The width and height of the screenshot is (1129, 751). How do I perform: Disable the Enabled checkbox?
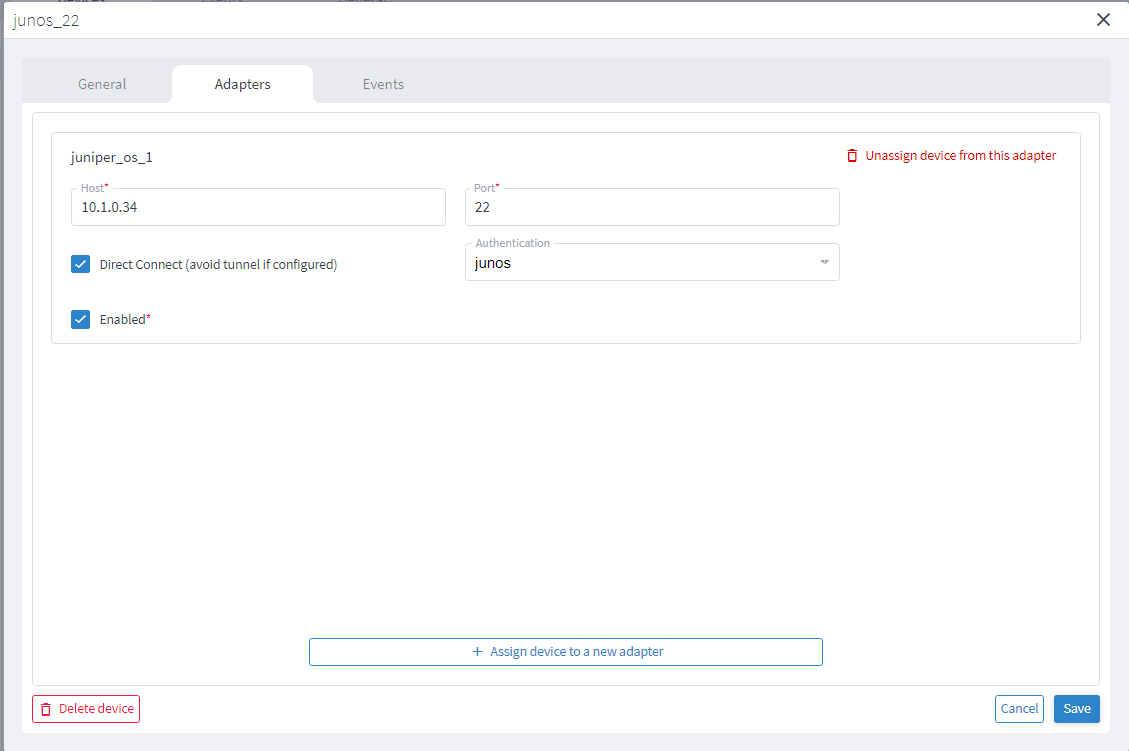tap(80, 319)
